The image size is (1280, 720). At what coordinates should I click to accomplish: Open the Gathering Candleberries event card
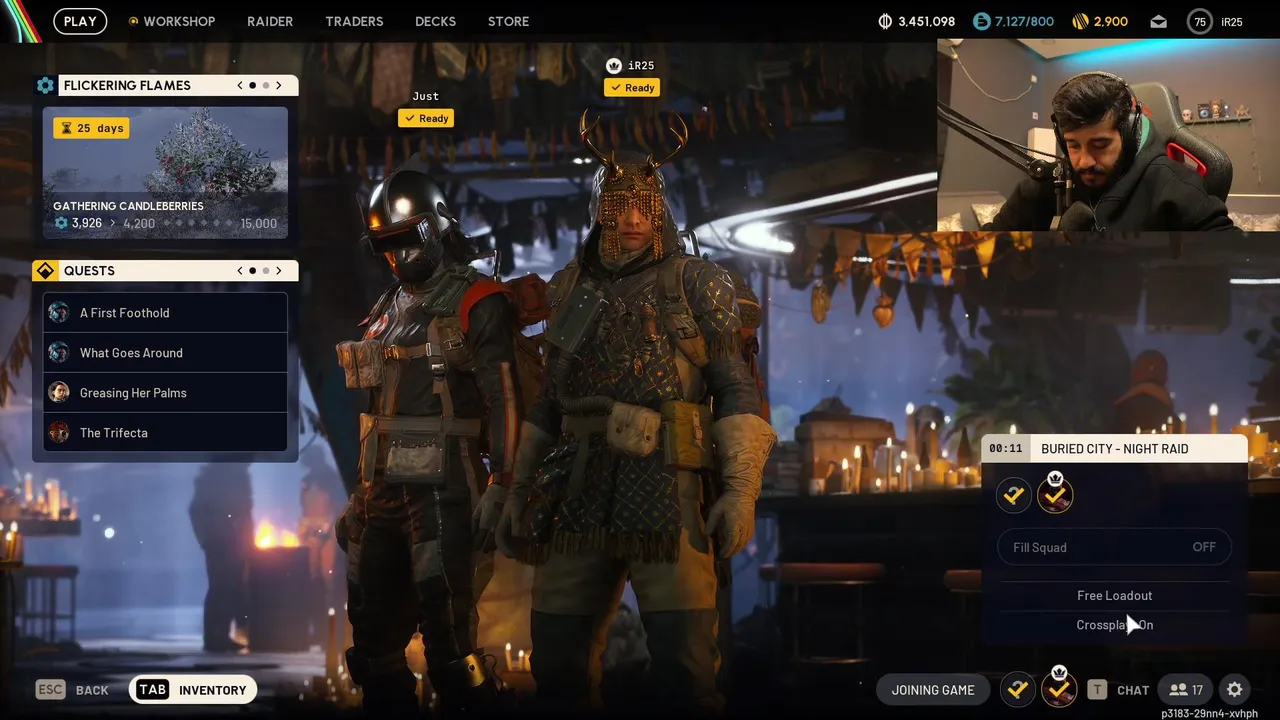pyautogui.click(x=165, y=173)
